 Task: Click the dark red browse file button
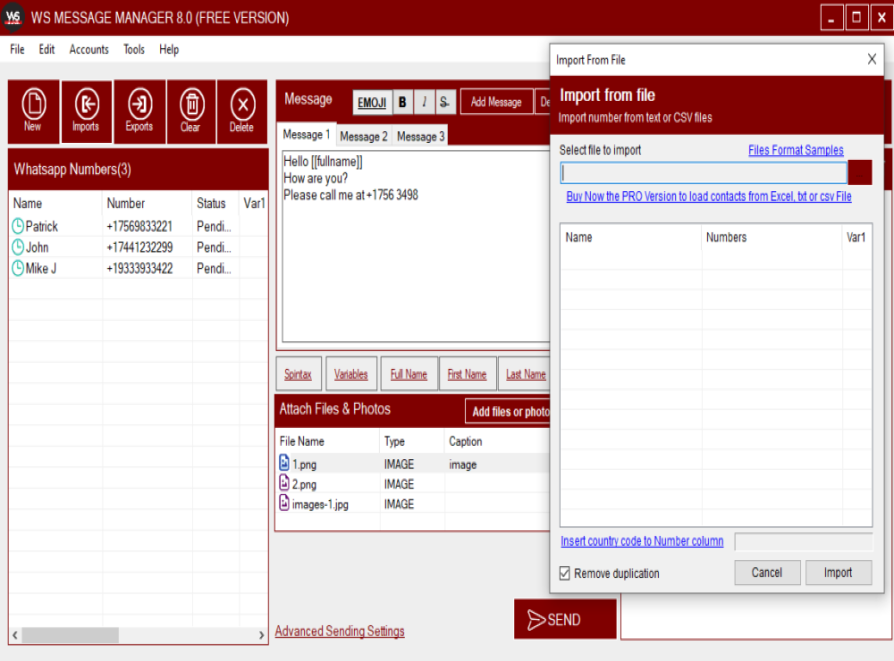[860, 172]
